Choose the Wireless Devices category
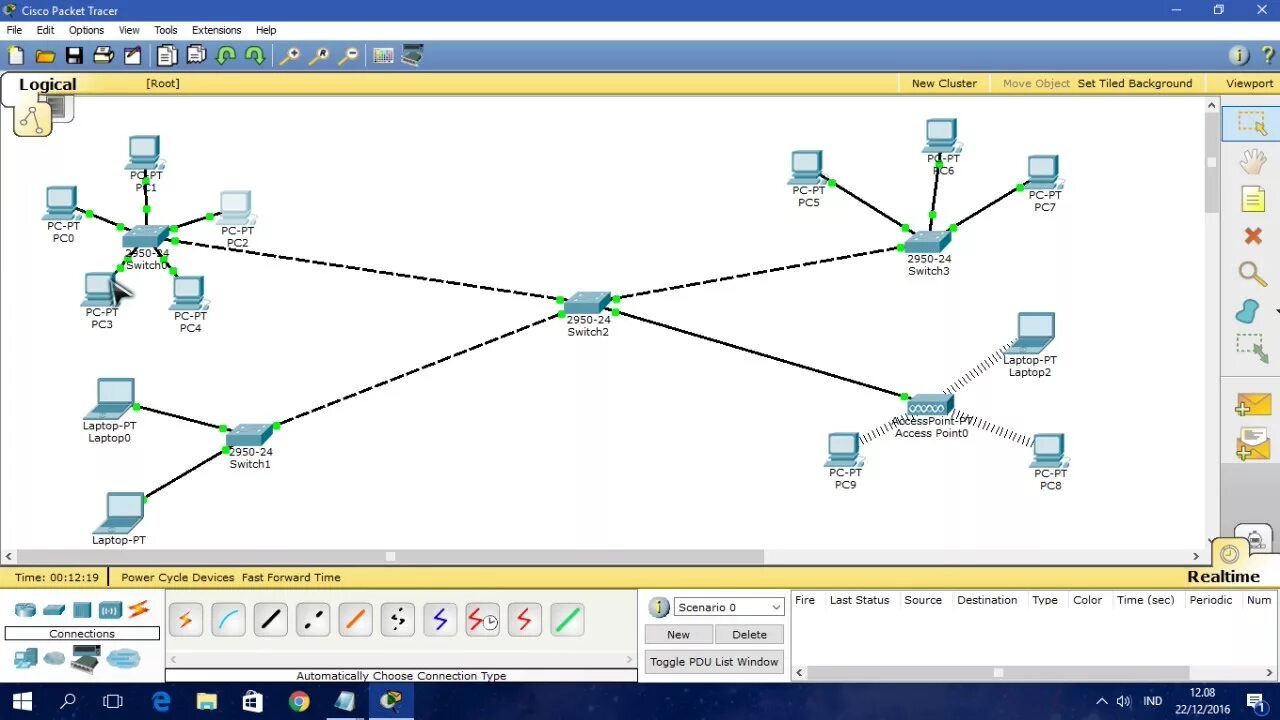 pos(110,610)
